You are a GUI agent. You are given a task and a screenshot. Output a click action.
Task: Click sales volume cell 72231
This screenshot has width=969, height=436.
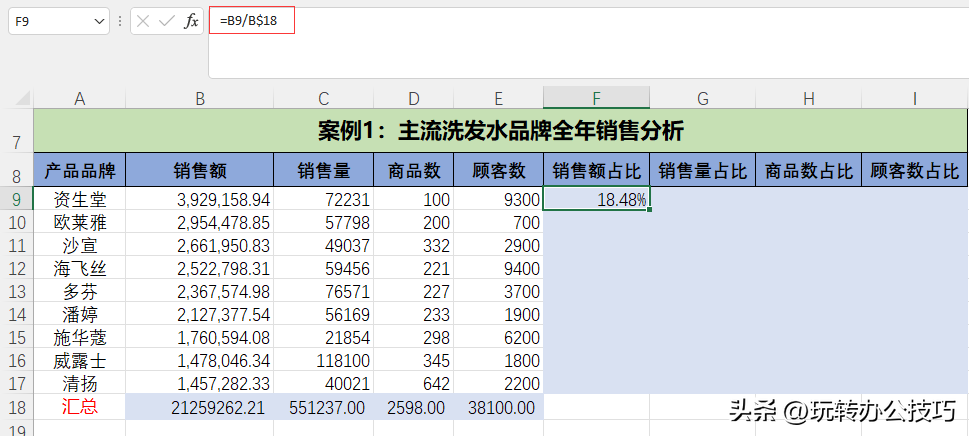(324, 199)
